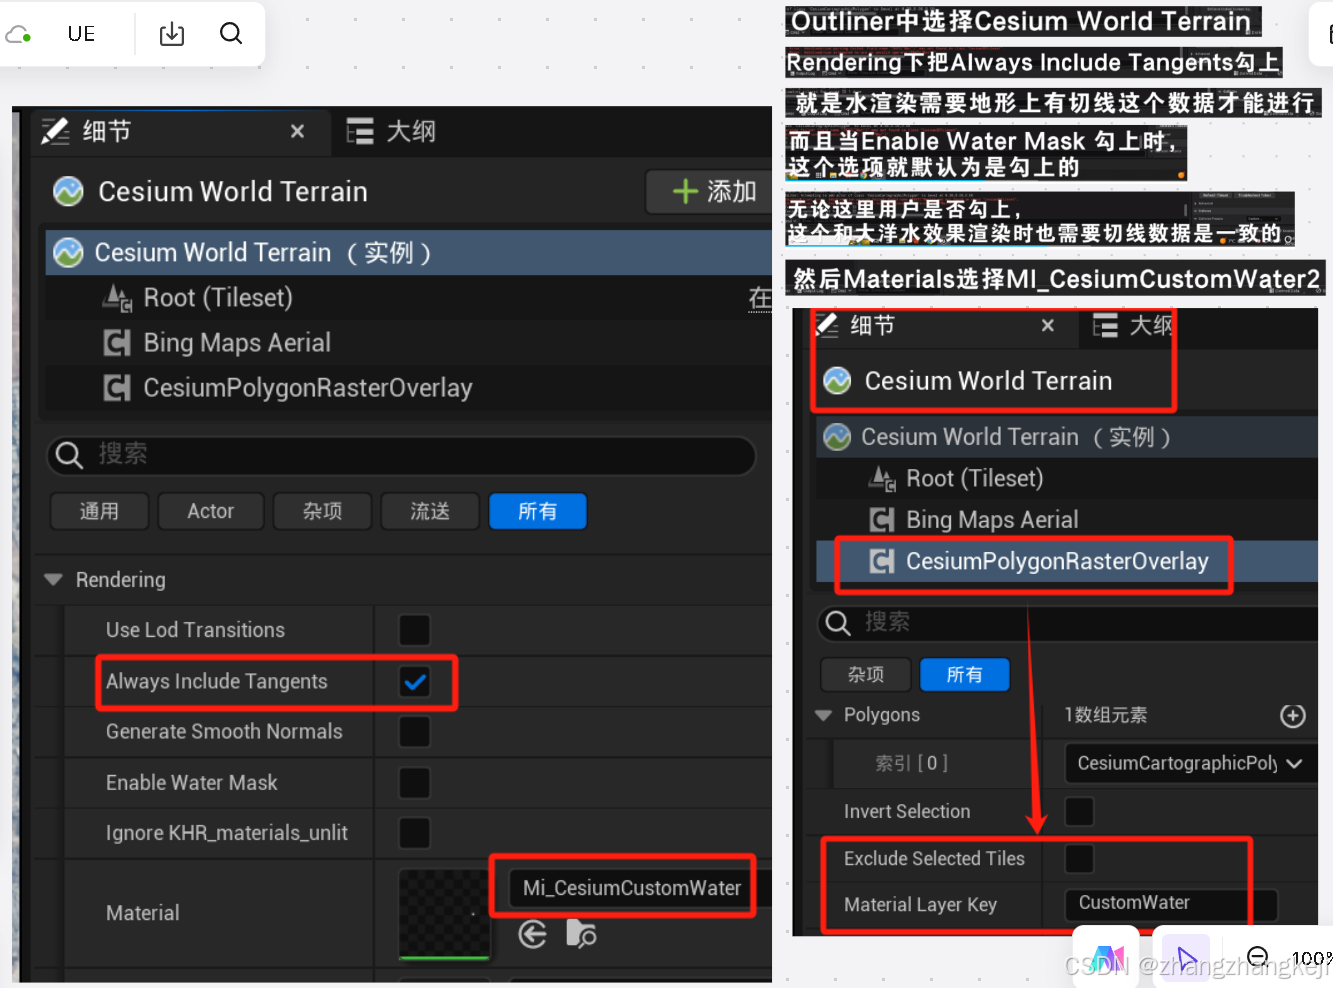1333x988 pixels.
Task: Click Root (Tileset) icon in left tree
Action: click(117, 298)
